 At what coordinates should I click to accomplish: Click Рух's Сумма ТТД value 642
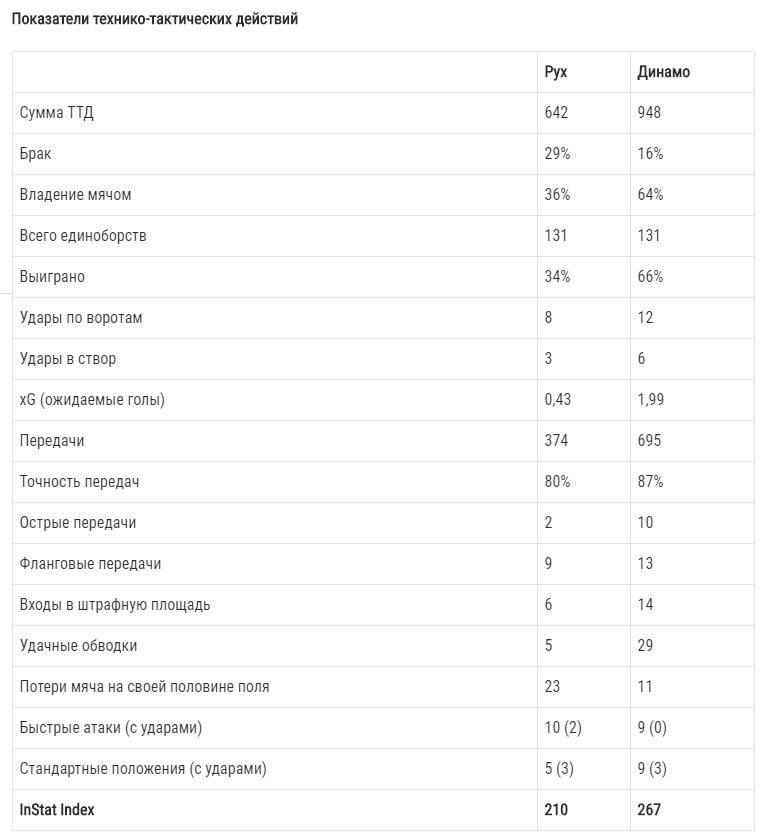coord(556,113)
